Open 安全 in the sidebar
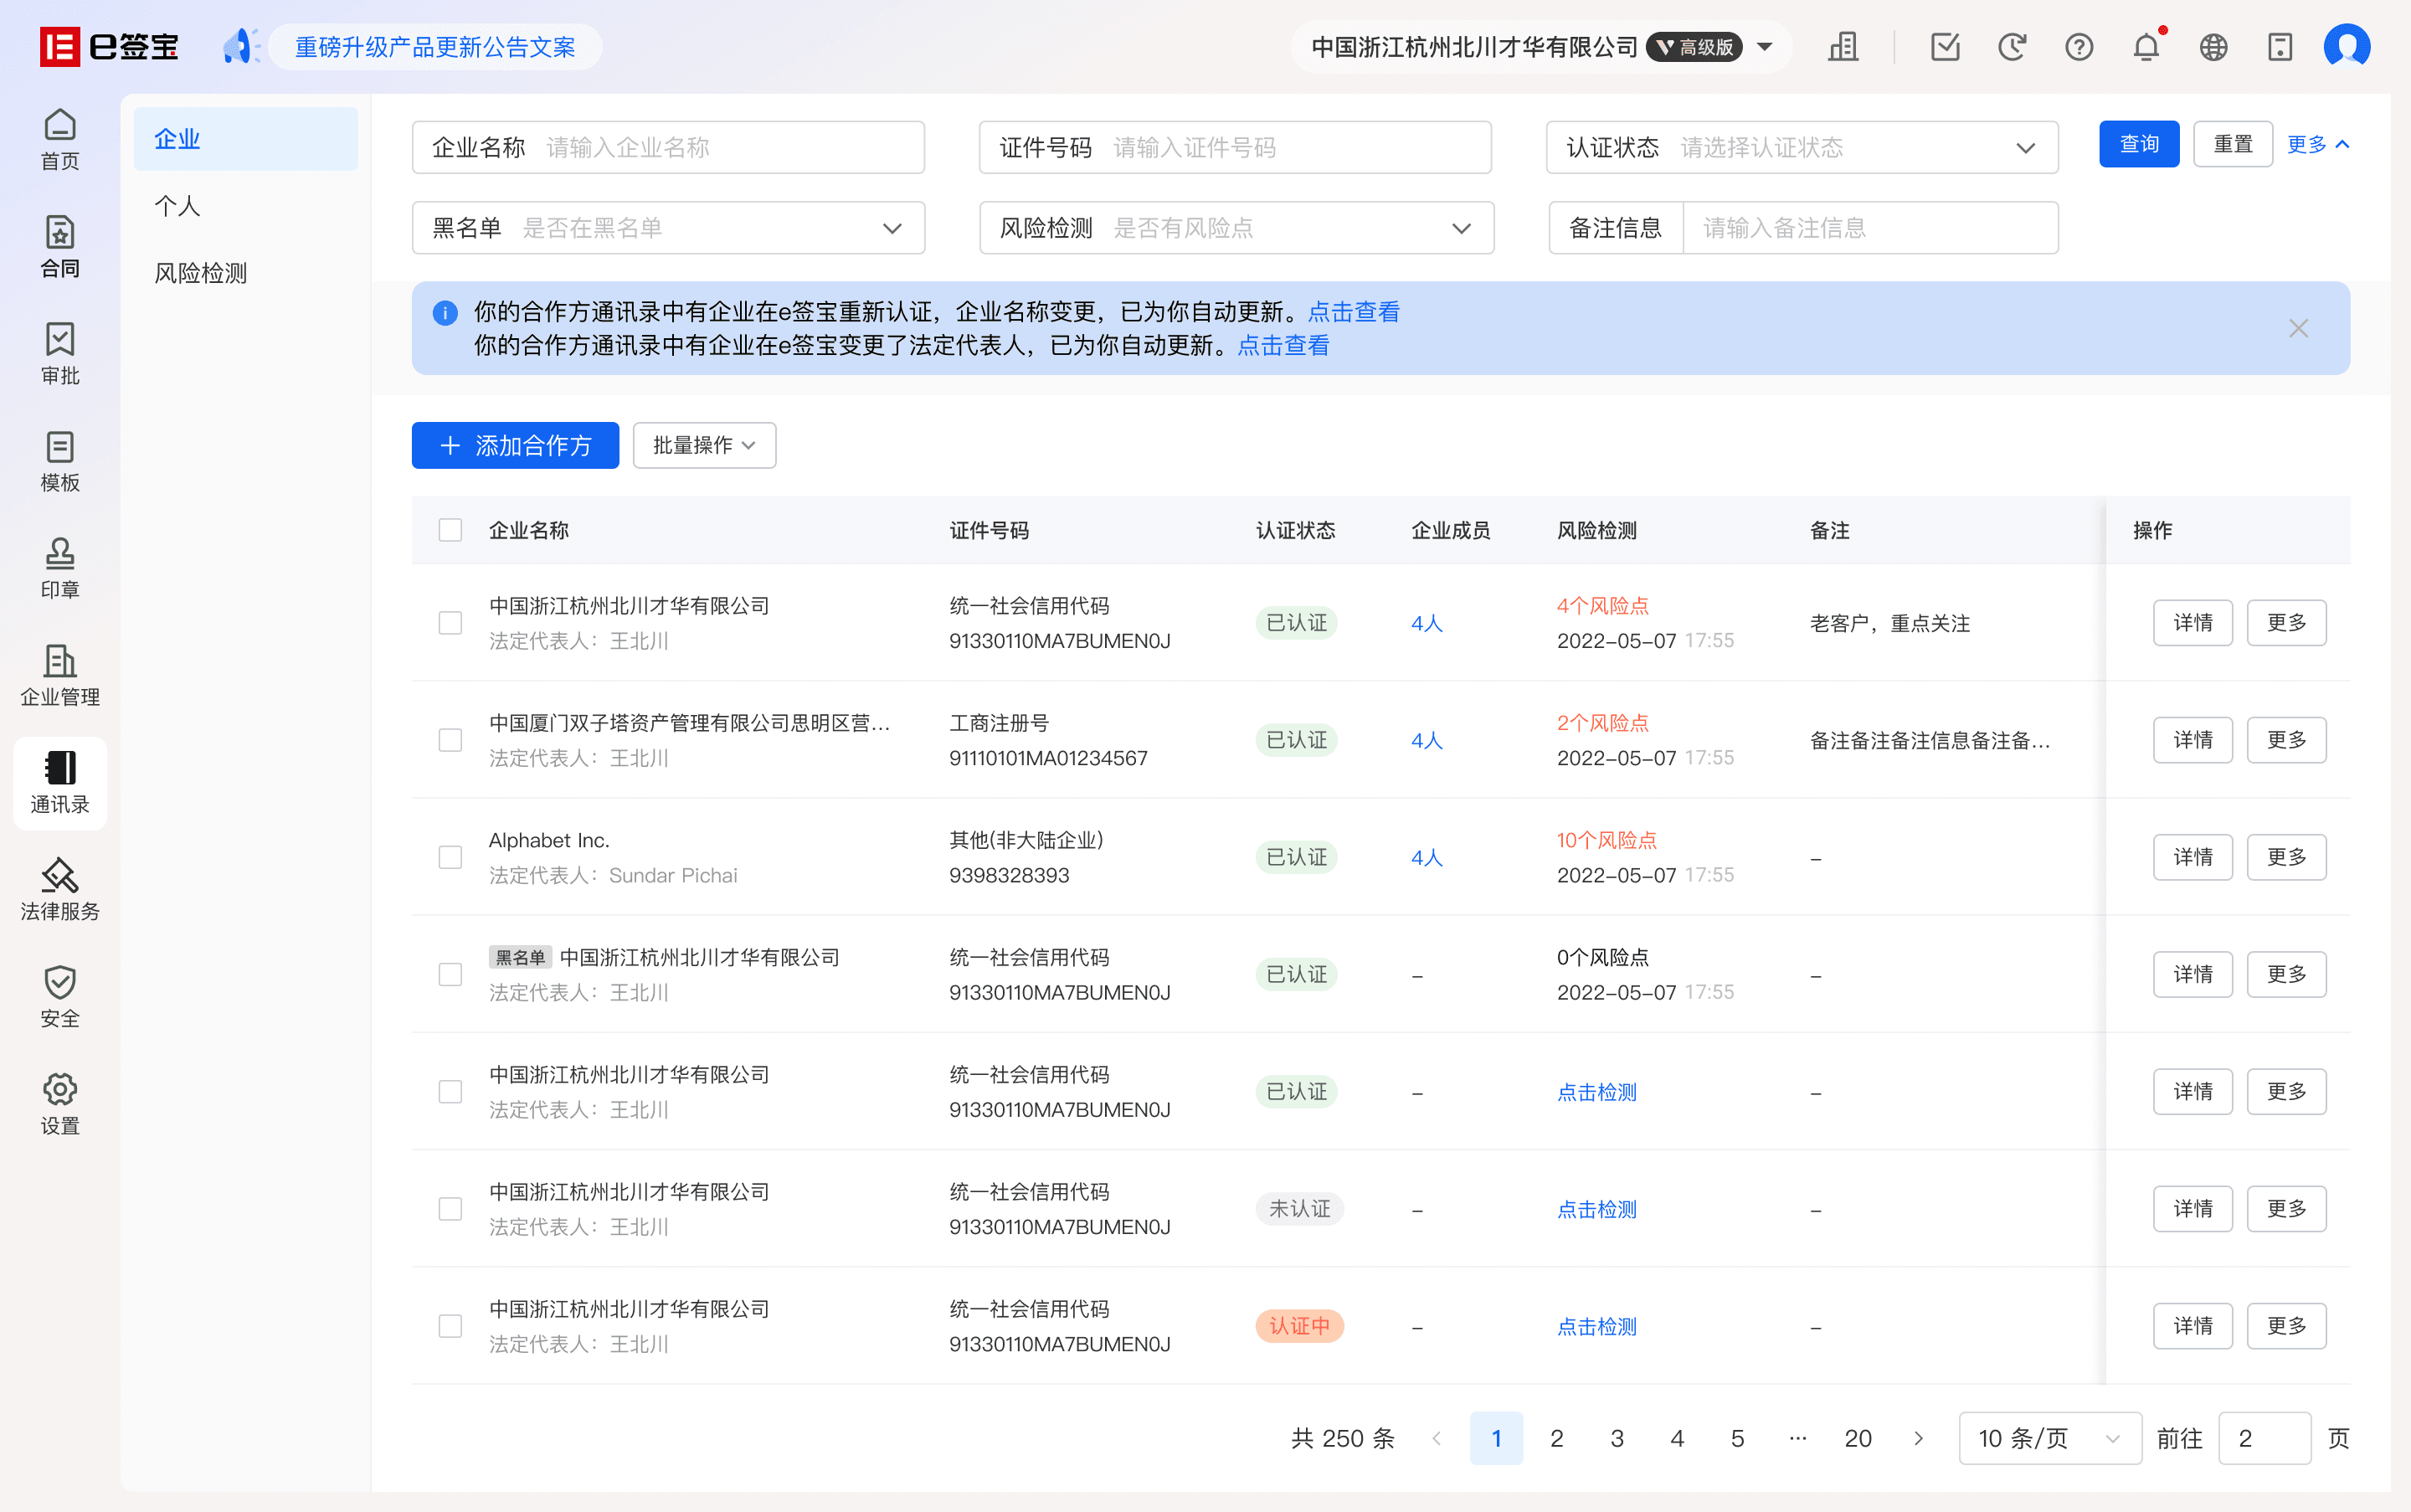This screenshot has height=1512, width=2411. [x=60, y=997]
